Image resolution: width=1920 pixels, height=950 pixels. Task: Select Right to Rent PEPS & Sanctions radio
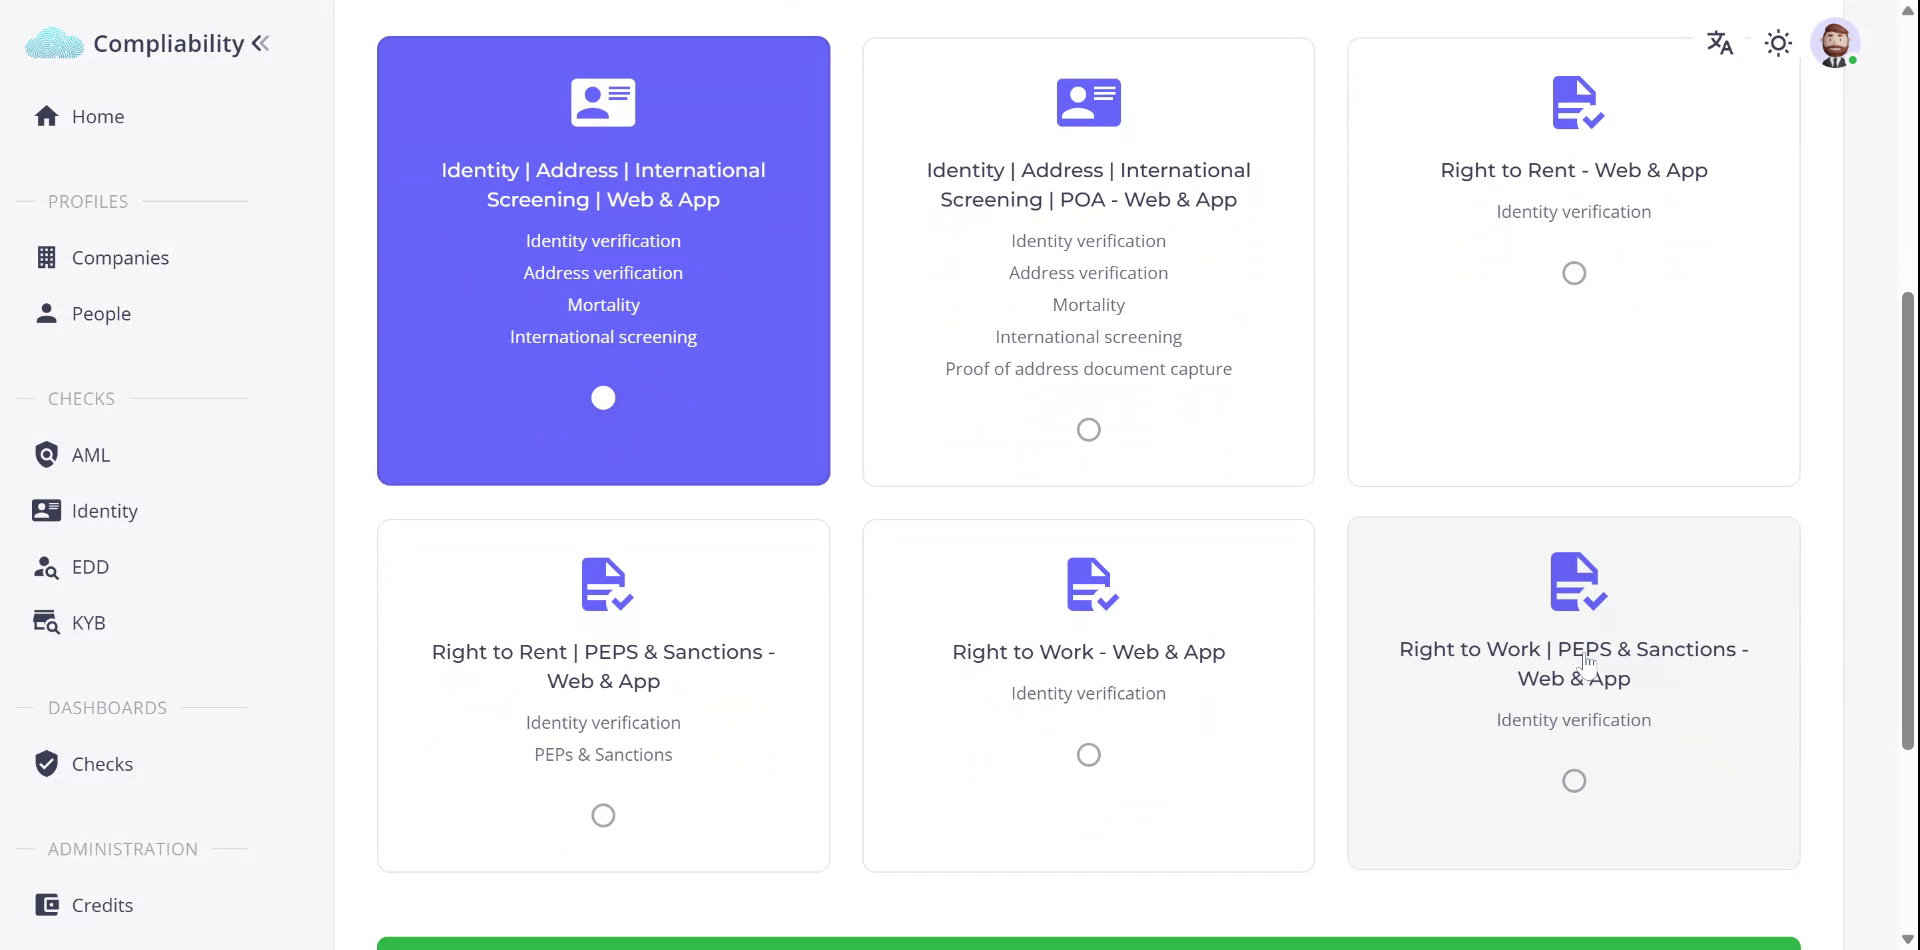(x=603, y=816)
